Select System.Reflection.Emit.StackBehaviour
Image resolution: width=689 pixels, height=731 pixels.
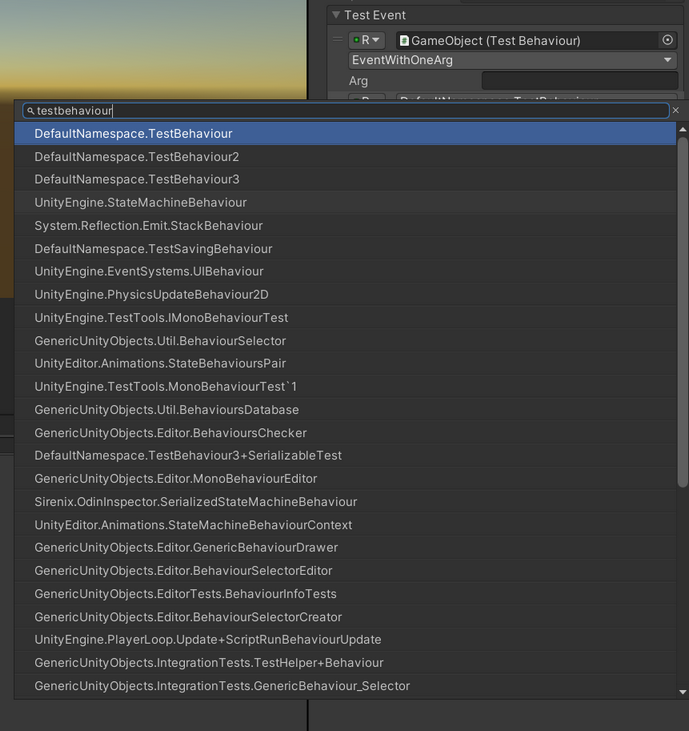click(345, 226)
